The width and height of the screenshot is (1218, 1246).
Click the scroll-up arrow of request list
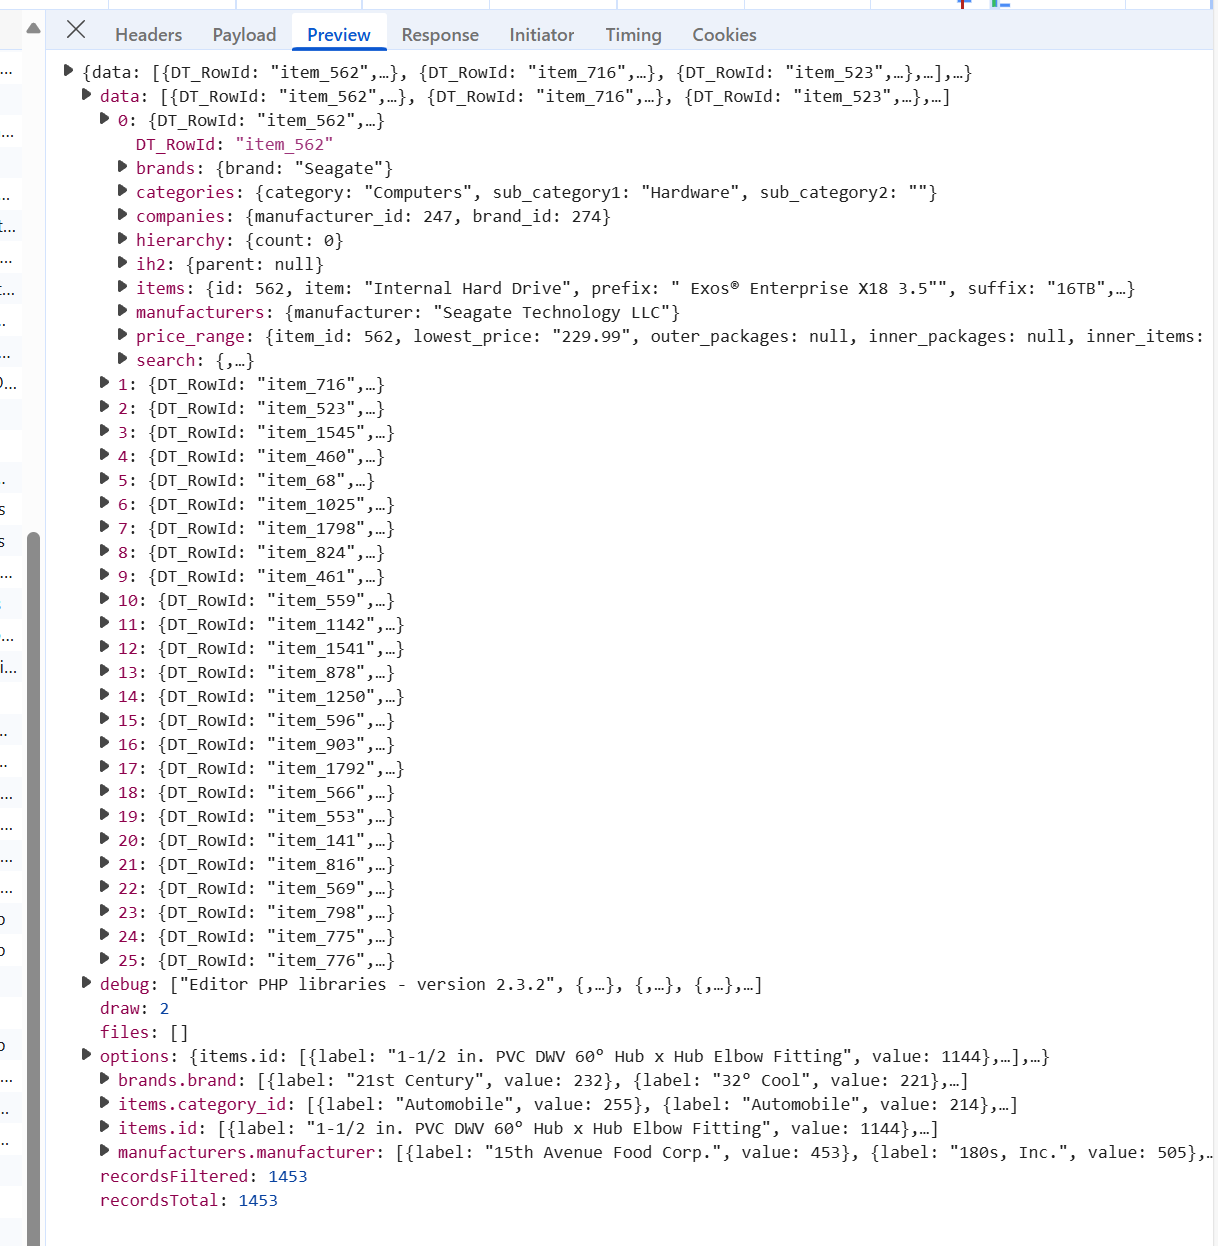(33, 28)
